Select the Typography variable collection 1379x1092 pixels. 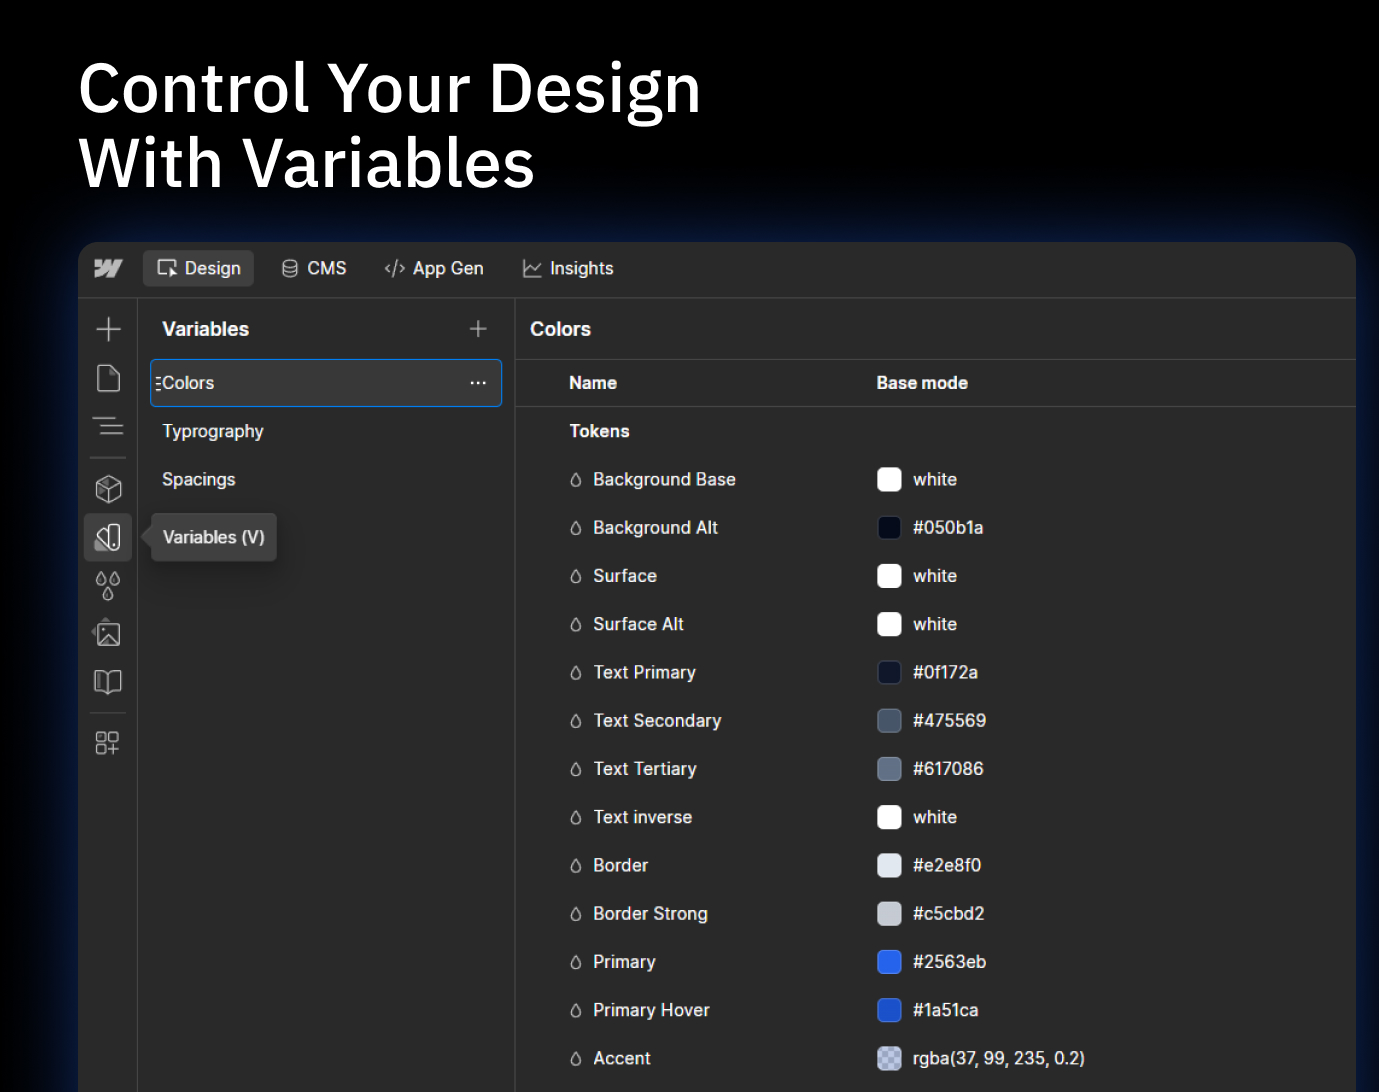(212, 431)
